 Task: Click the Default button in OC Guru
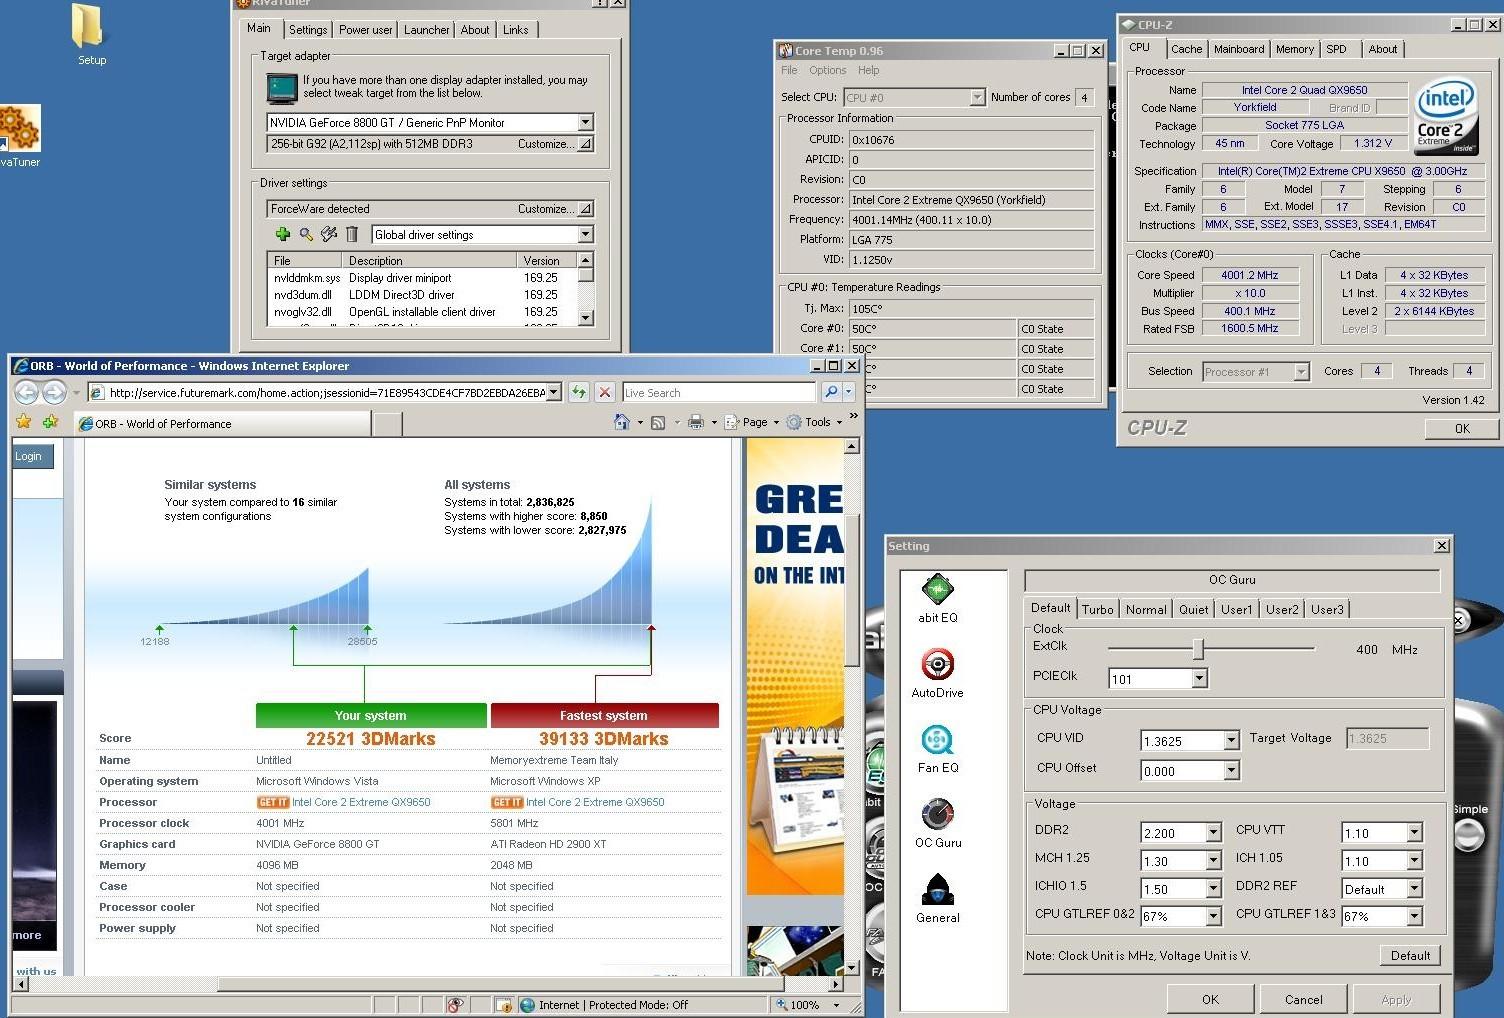(1410, 955)
